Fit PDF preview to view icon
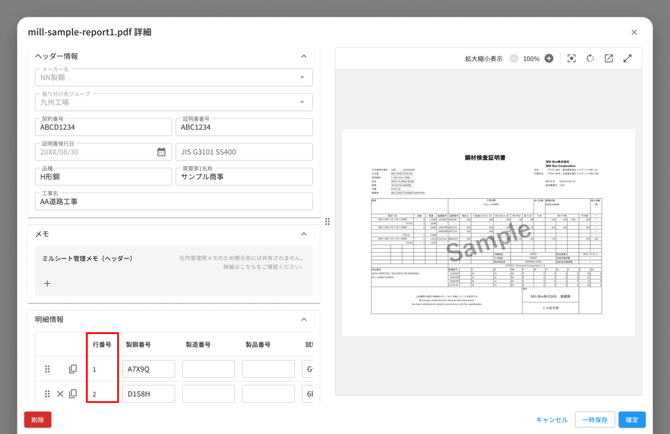 pos(571,59)
